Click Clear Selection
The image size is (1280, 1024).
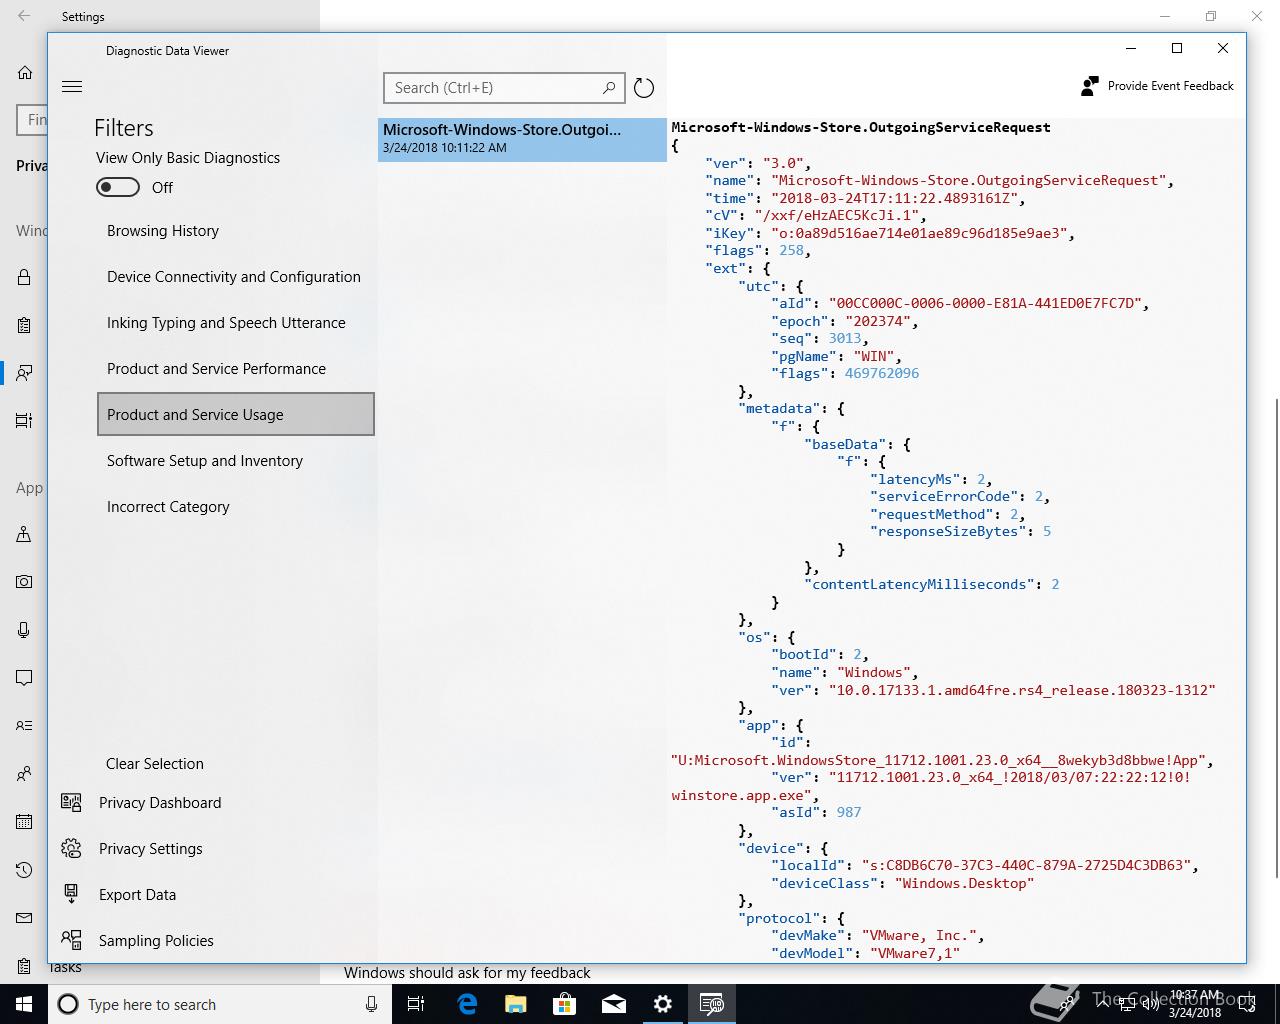(155, 764)
